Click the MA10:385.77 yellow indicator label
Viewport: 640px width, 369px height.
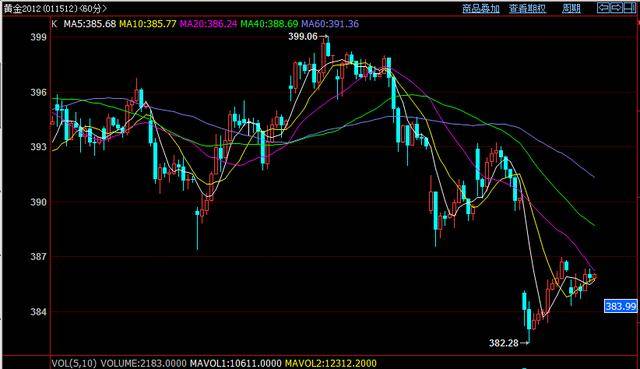point(148,24)
